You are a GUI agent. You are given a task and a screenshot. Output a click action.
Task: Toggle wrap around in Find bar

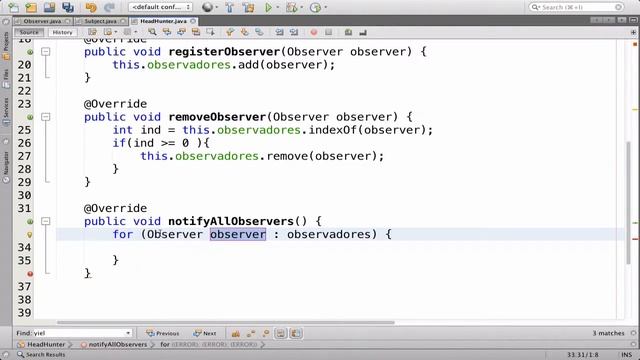coord(296,333)
